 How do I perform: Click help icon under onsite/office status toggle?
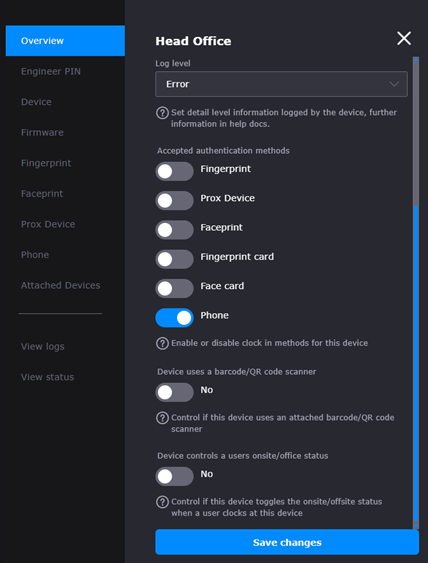162,502
